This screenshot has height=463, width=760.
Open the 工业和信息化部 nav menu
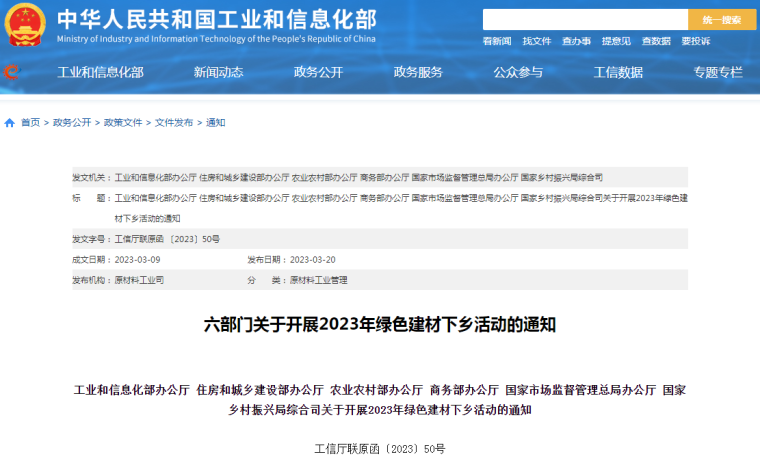(x=100, y=72)
